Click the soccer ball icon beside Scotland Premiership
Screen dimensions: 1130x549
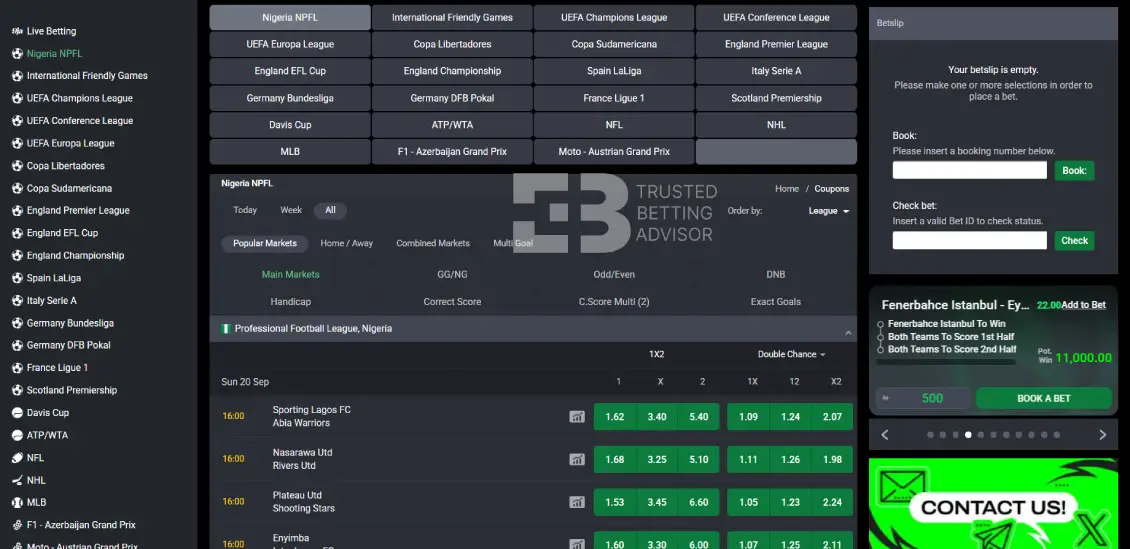click(x=17, y=390)
